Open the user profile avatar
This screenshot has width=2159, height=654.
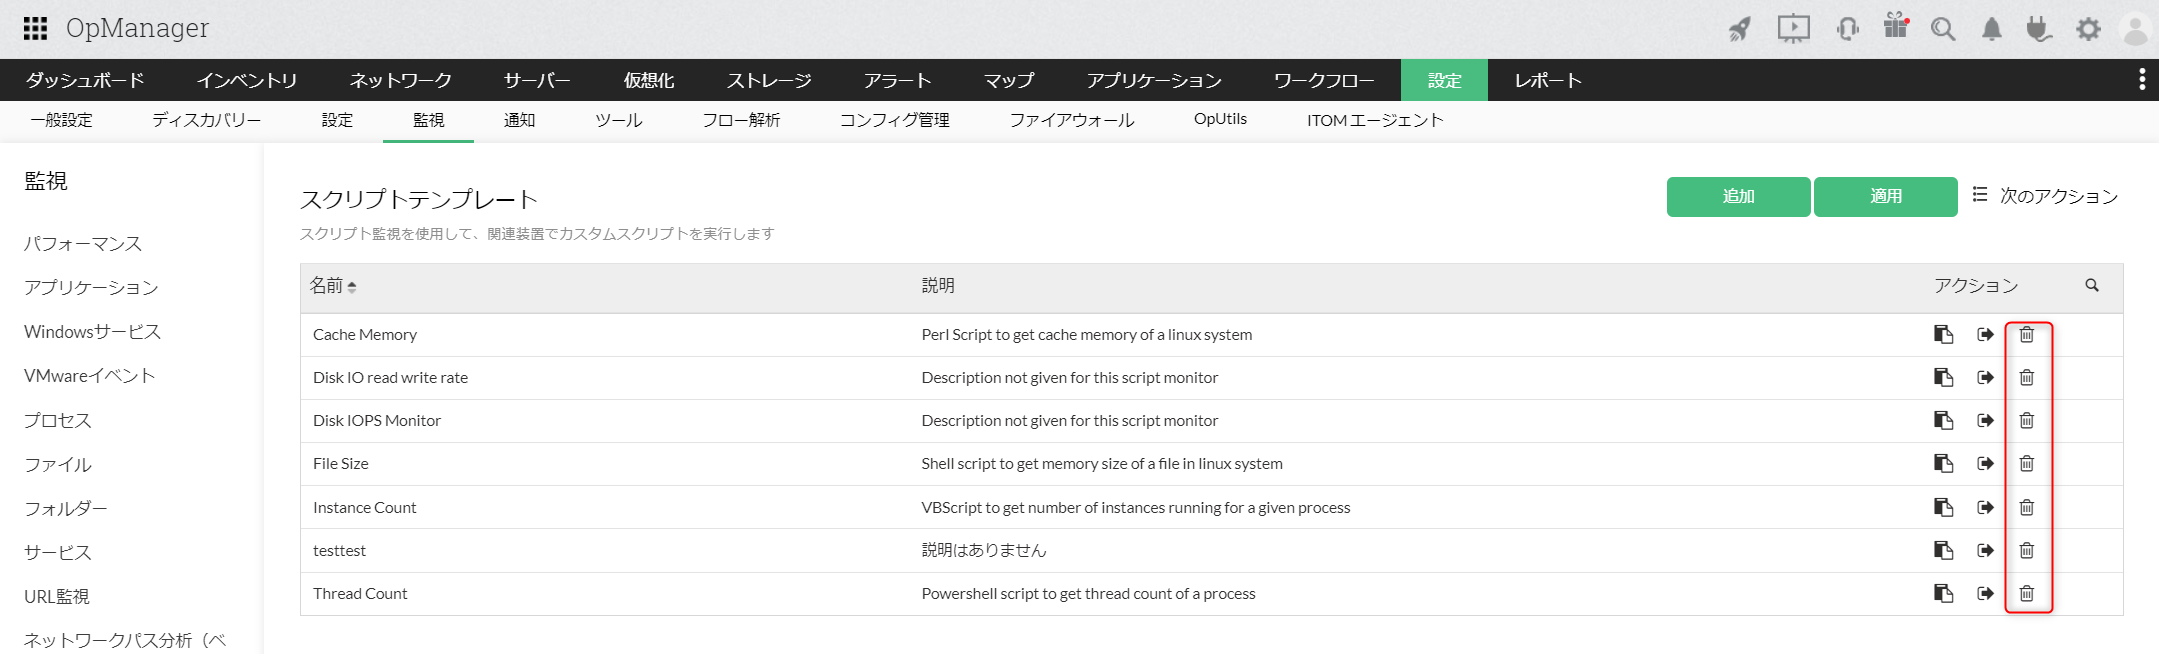(x=2135, y=29)
